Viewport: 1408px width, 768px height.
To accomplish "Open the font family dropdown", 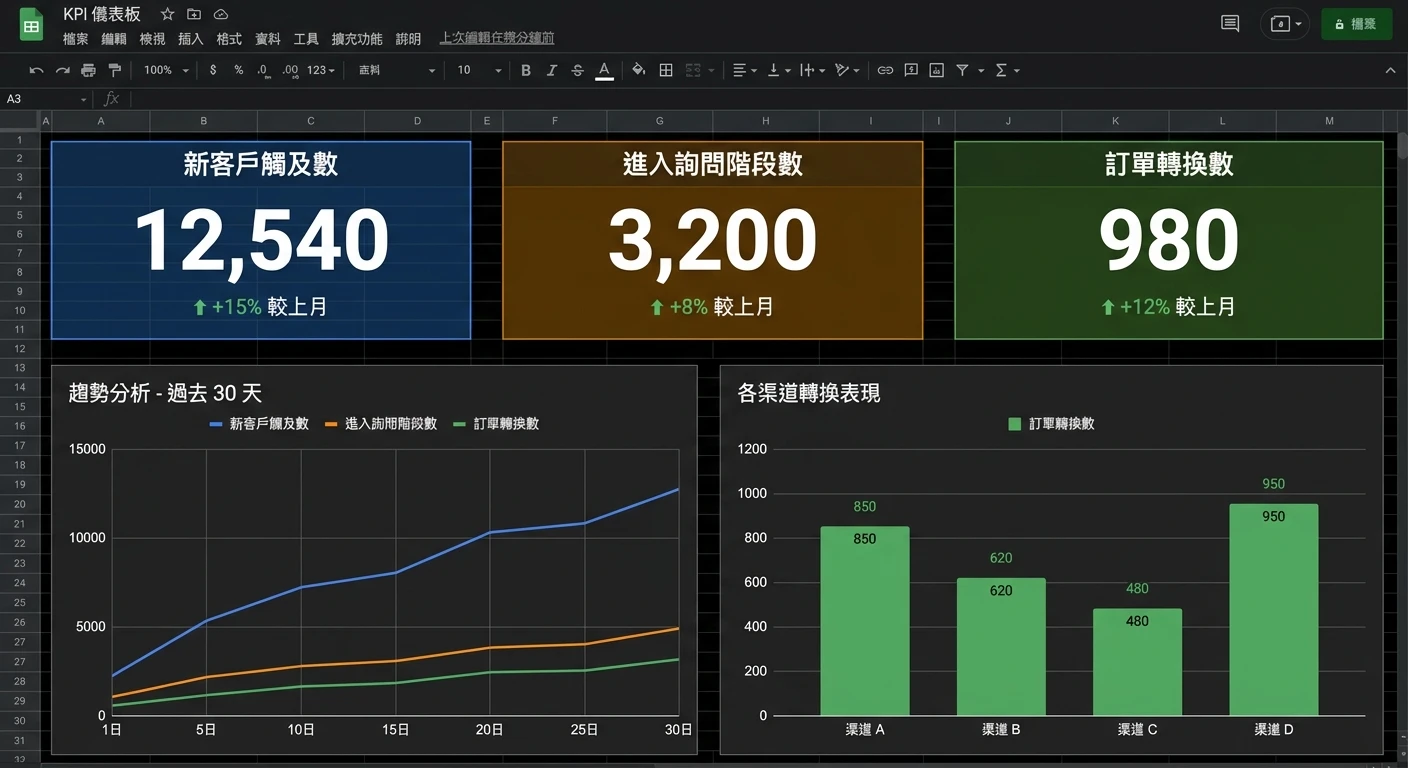I will pos(397,70).
